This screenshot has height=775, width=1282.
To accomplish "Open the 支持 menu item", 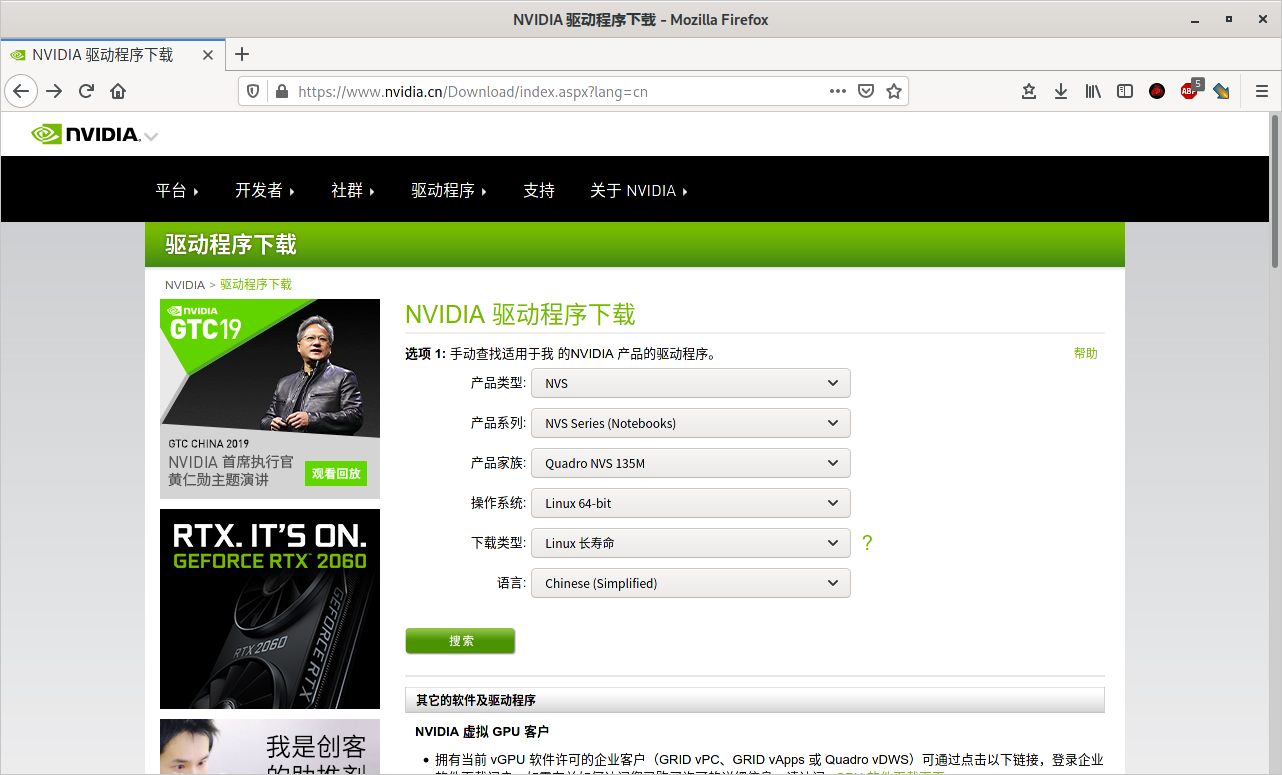I will pos(539,190).
